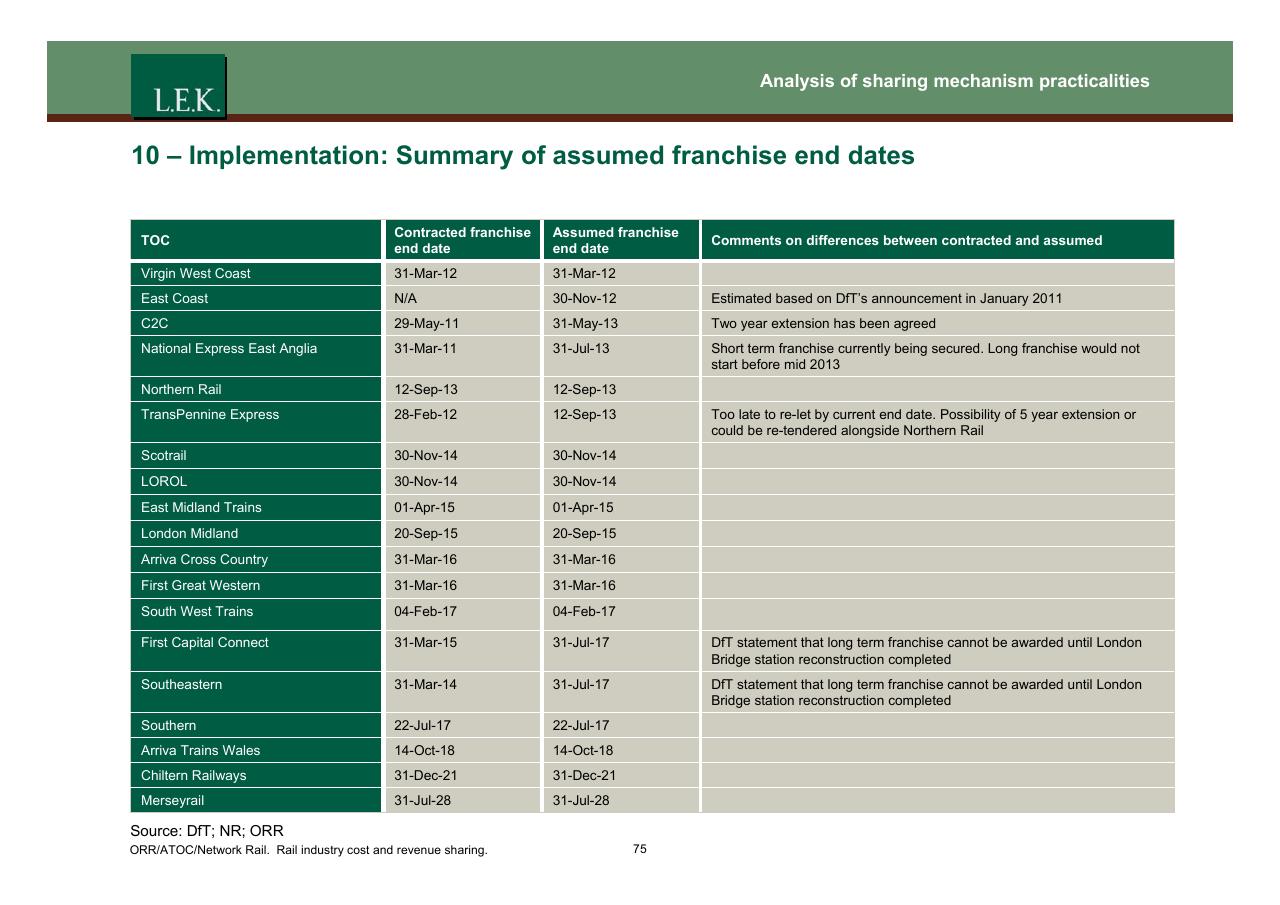Click the 'Source: DfT; NR; ORR' line
This screenshot has width=1280, height=905.
point(207,830)
